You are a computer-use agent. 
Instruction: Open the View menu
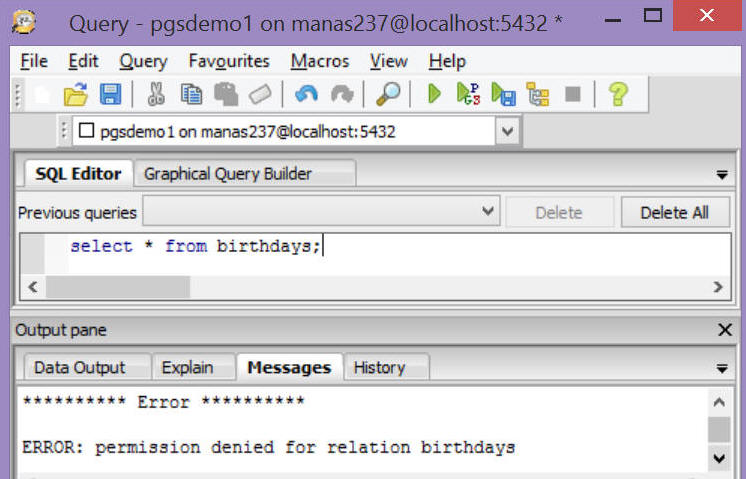point(389,61)
